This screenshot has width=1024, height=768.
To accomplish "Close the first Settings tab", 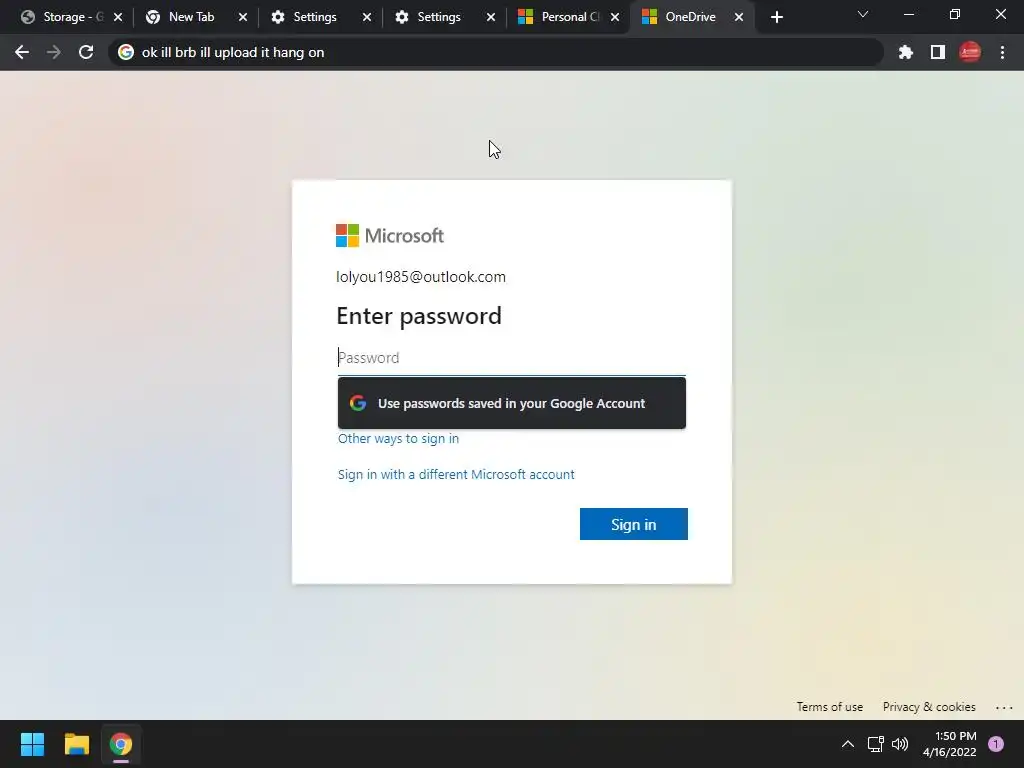I will (367, 17).
